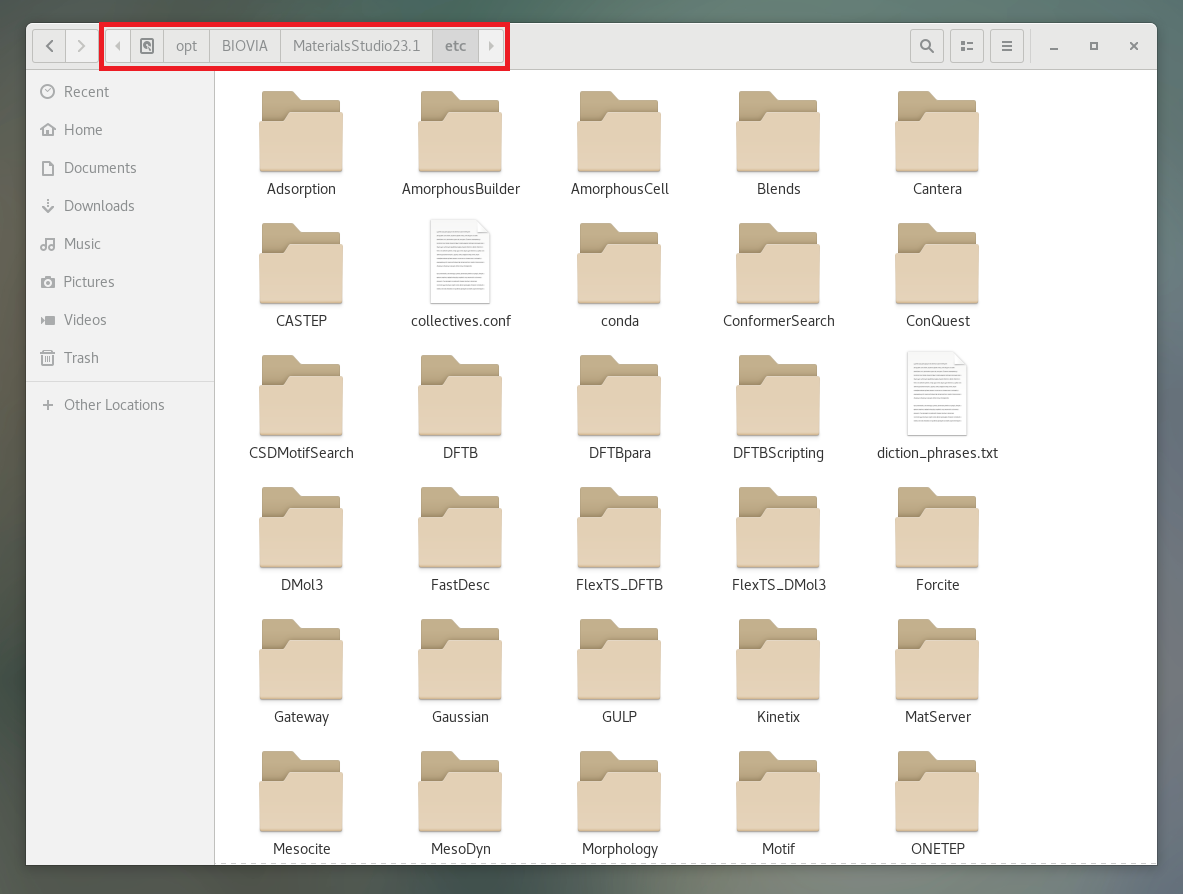Select the collectives.conf file icon
This screenshot has width=1183, height=894.
[x=460, y=262]
